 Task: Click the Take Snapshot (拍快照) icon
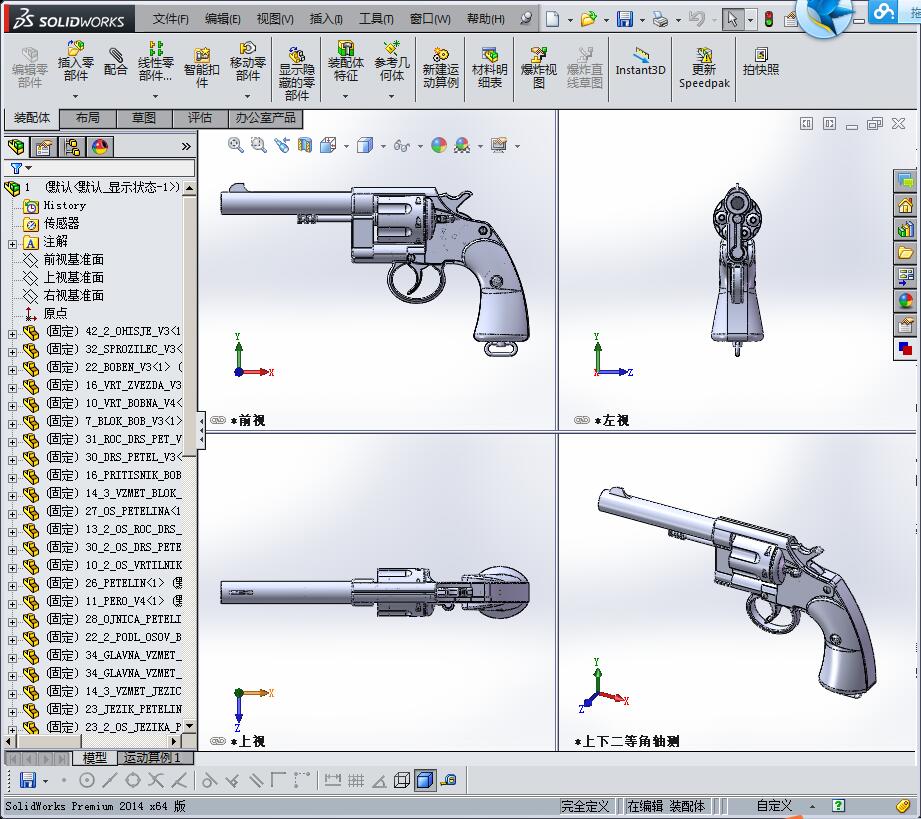pyautogui.click(x=760, y=60)
